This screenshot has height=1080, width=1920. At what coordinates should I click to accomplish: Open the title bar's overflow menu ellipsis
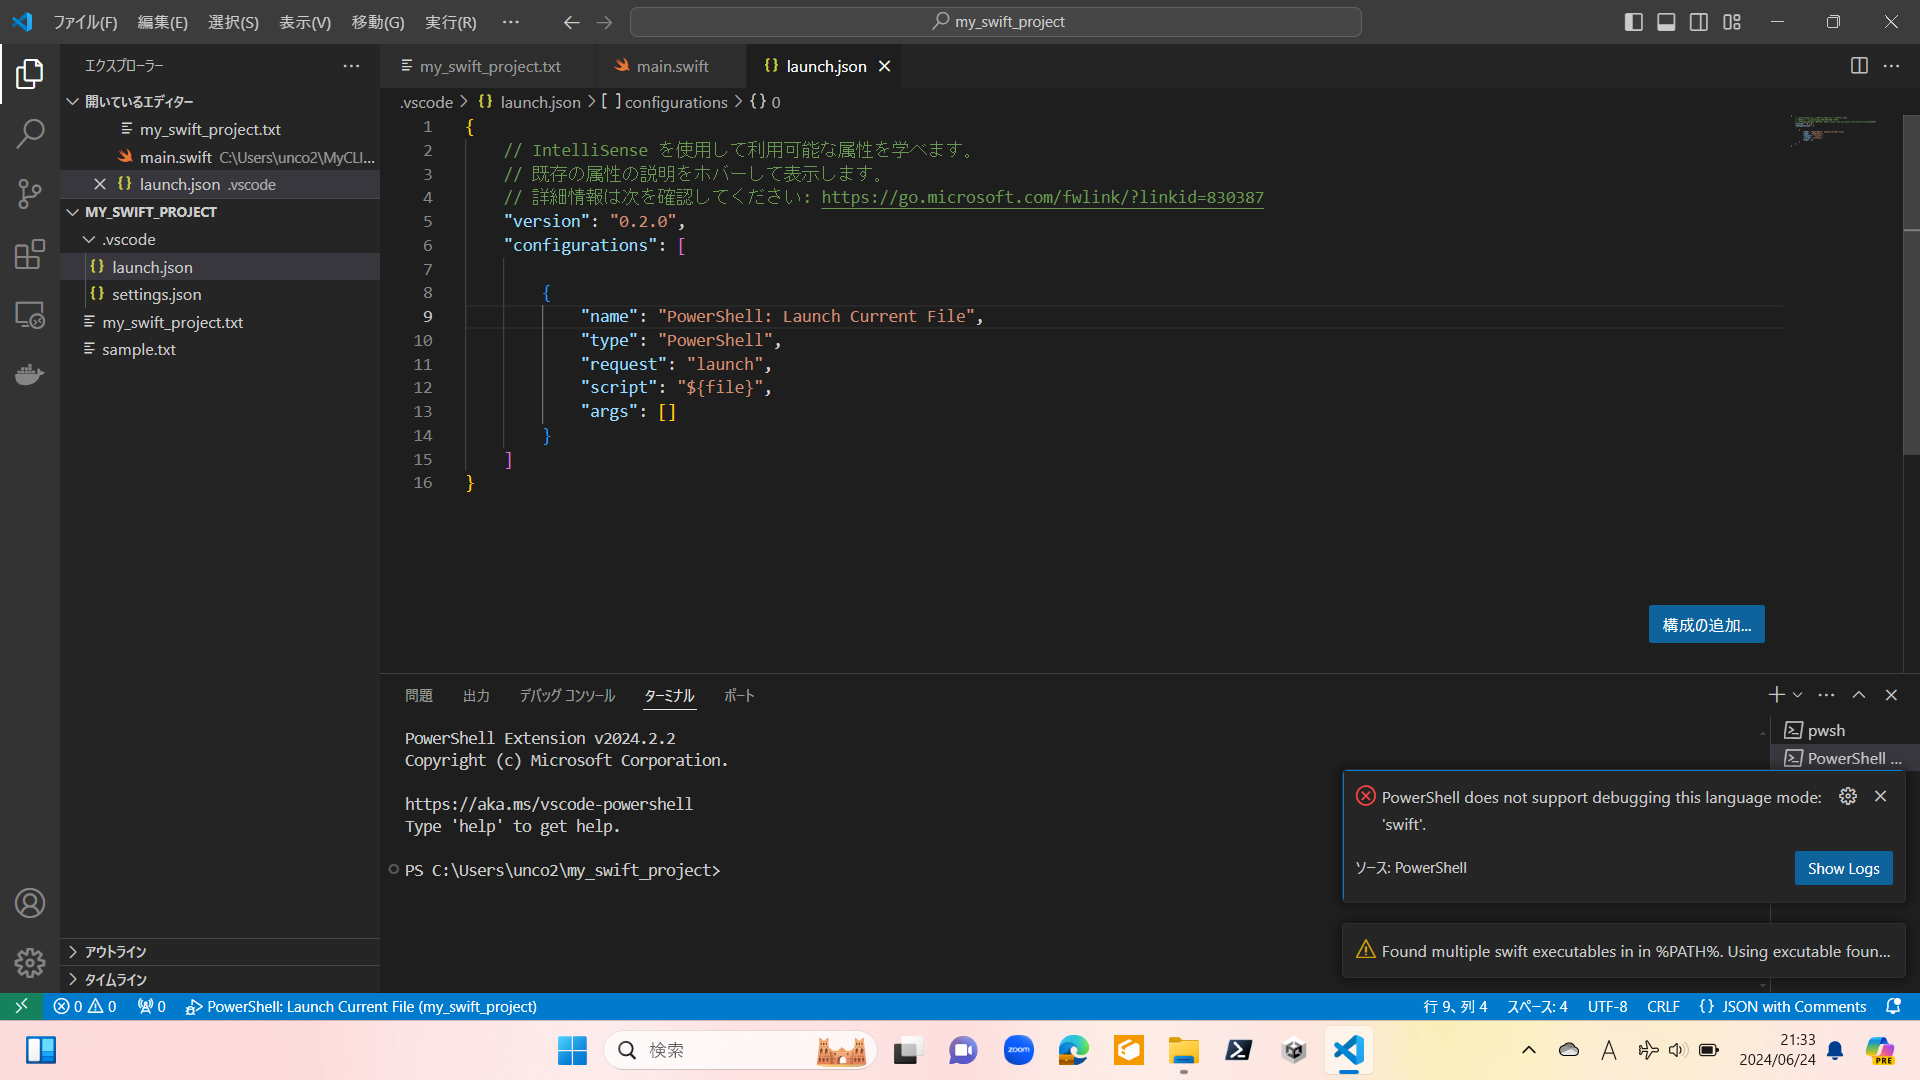tap(511, 22)
